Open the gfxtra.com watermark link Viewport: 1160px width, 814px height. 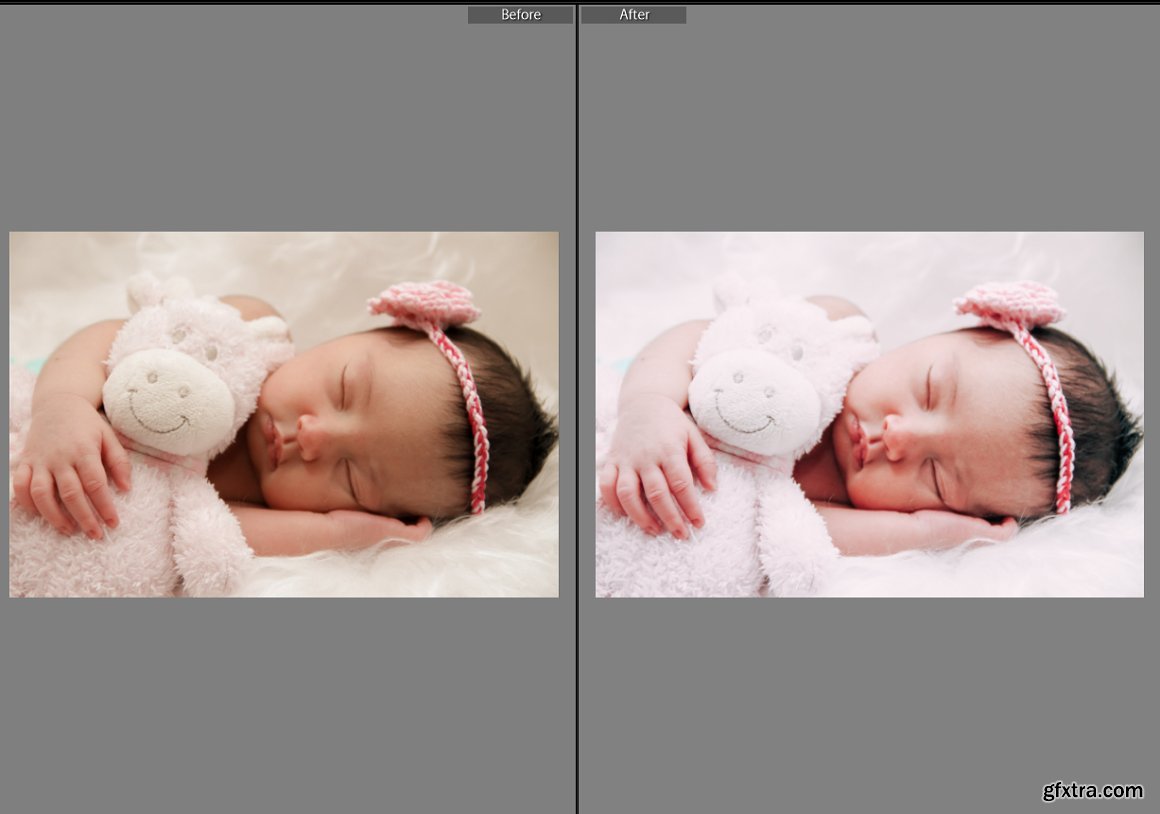pos(1092,791)
